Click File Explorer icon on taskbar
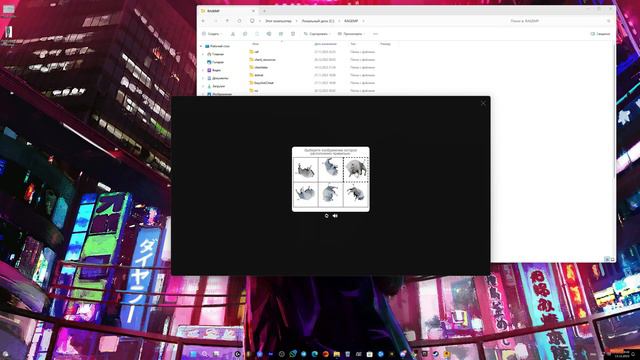640x360 pixels. point(337,354)
